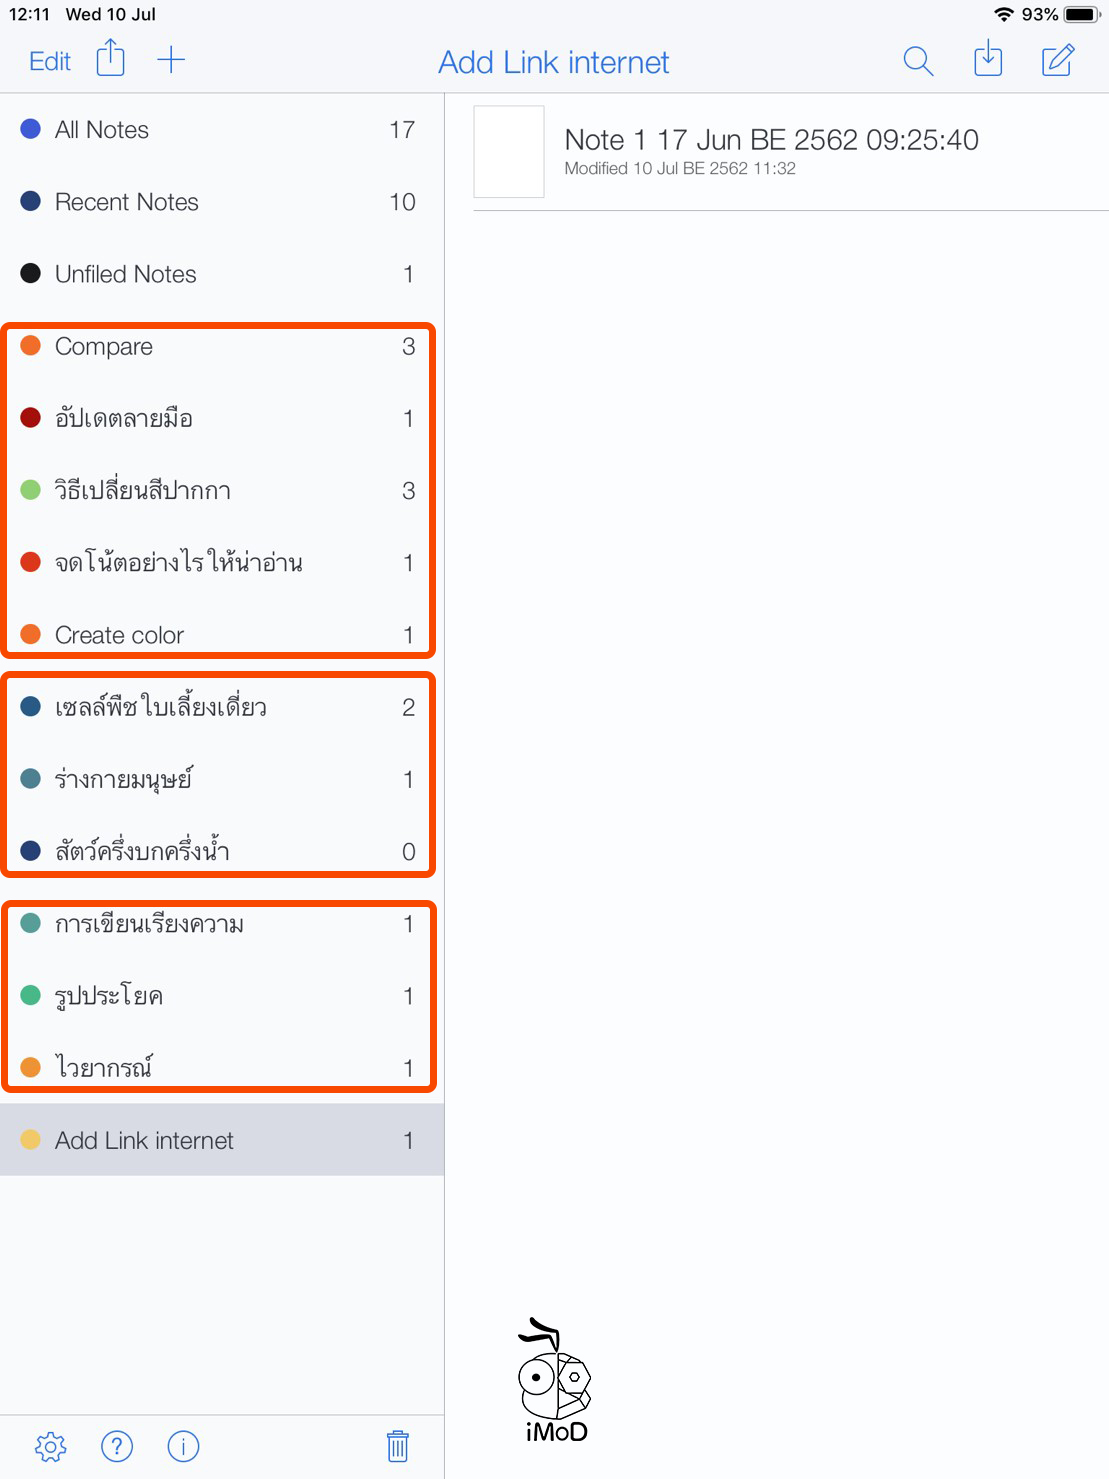Tap the Note 1 page thumbnail
The image size is (1109, 1479).
click(509, 152)
